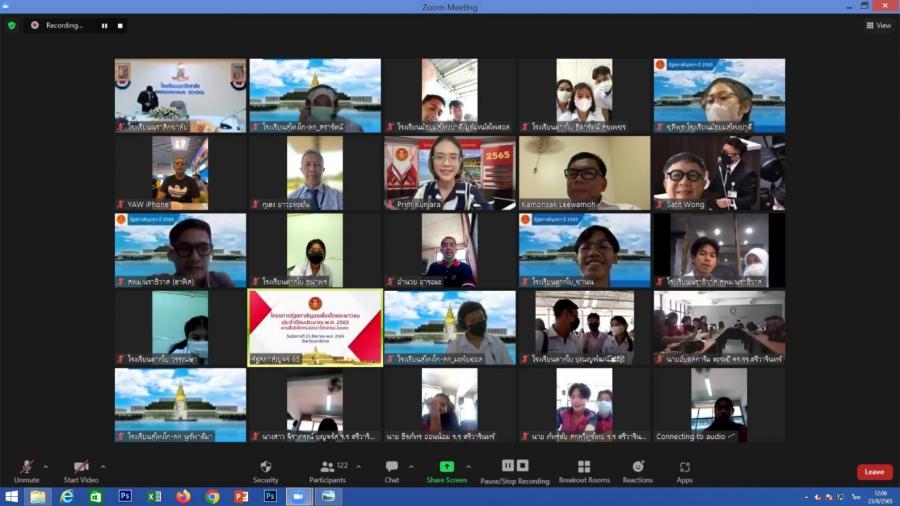Expand the caret beside Chat
This screenshot has height=506, width=900.
pos(410,466)
